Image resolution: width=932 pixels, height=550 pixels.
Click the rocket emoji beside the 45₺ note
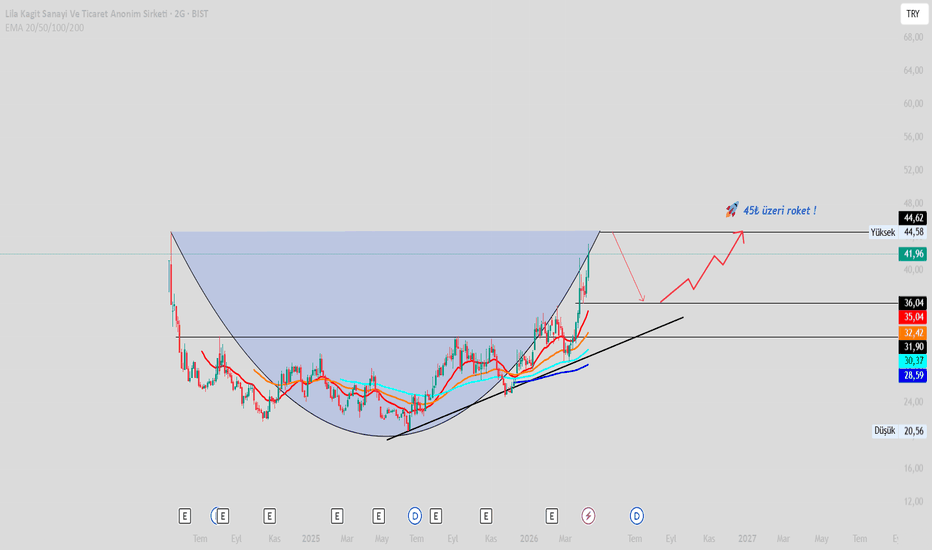click(732, 210)
